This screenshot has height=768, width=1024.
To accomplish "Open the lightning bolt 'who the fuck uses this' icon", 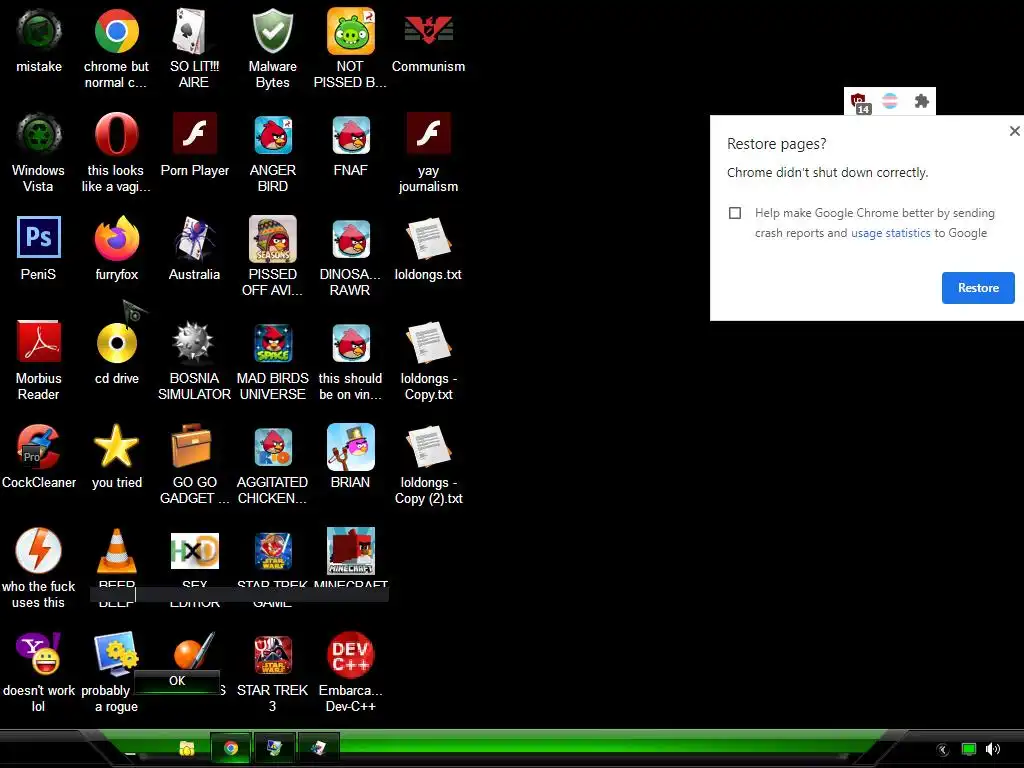I will coord(39,551).
